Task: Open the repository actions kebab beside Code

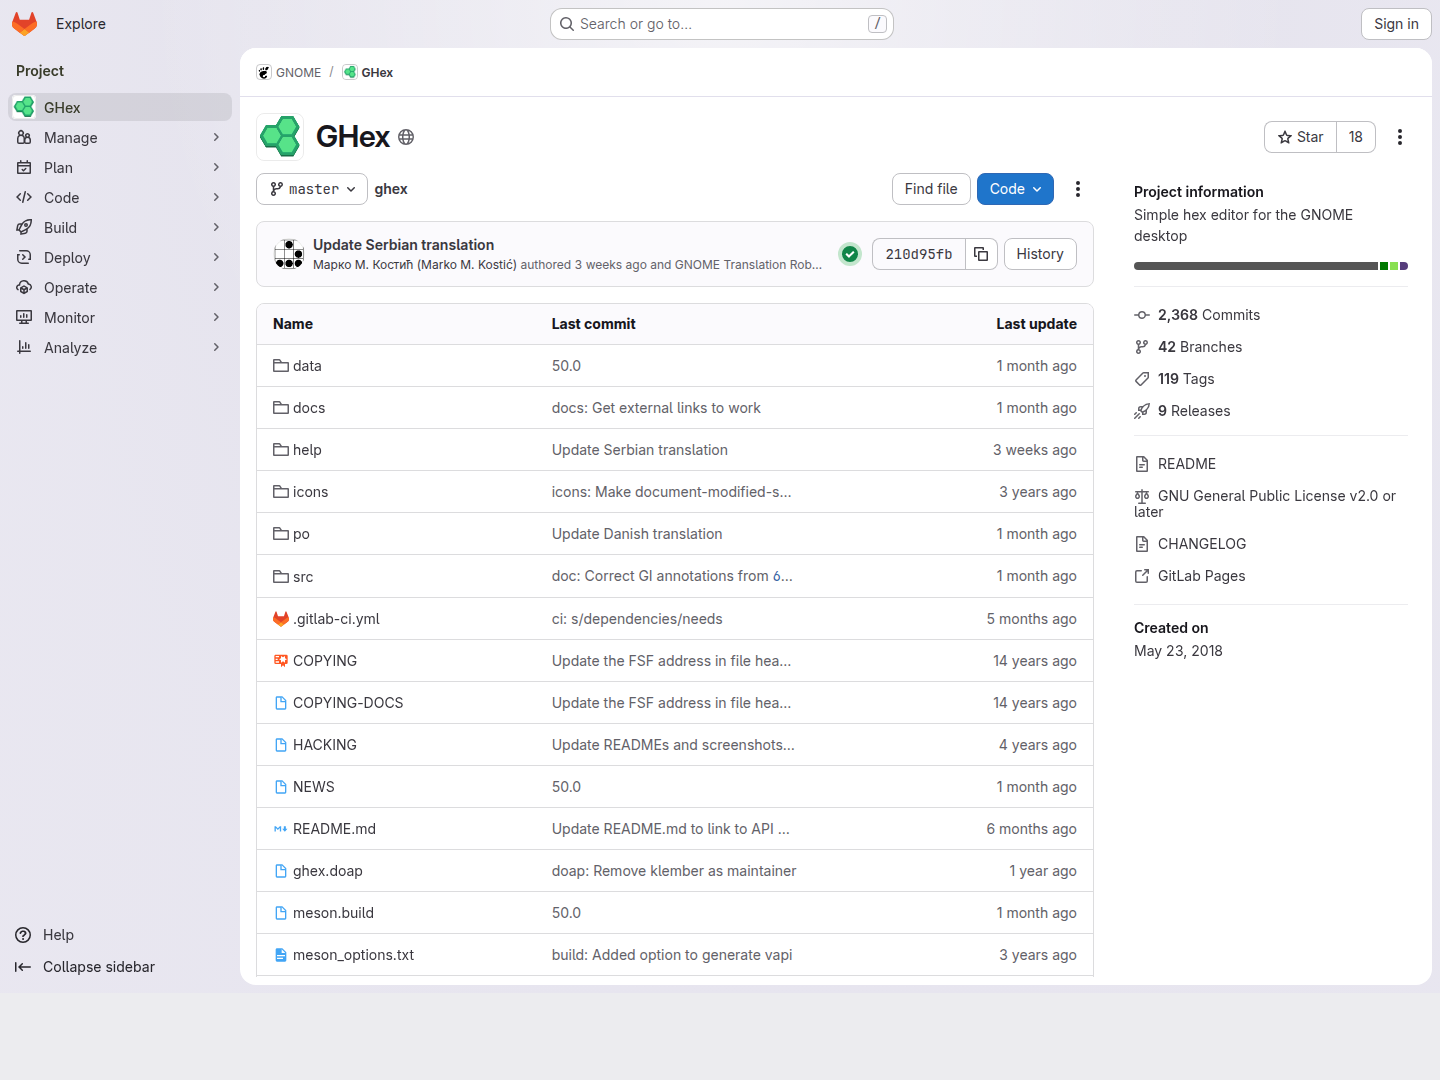Action: pos(1078,189)
